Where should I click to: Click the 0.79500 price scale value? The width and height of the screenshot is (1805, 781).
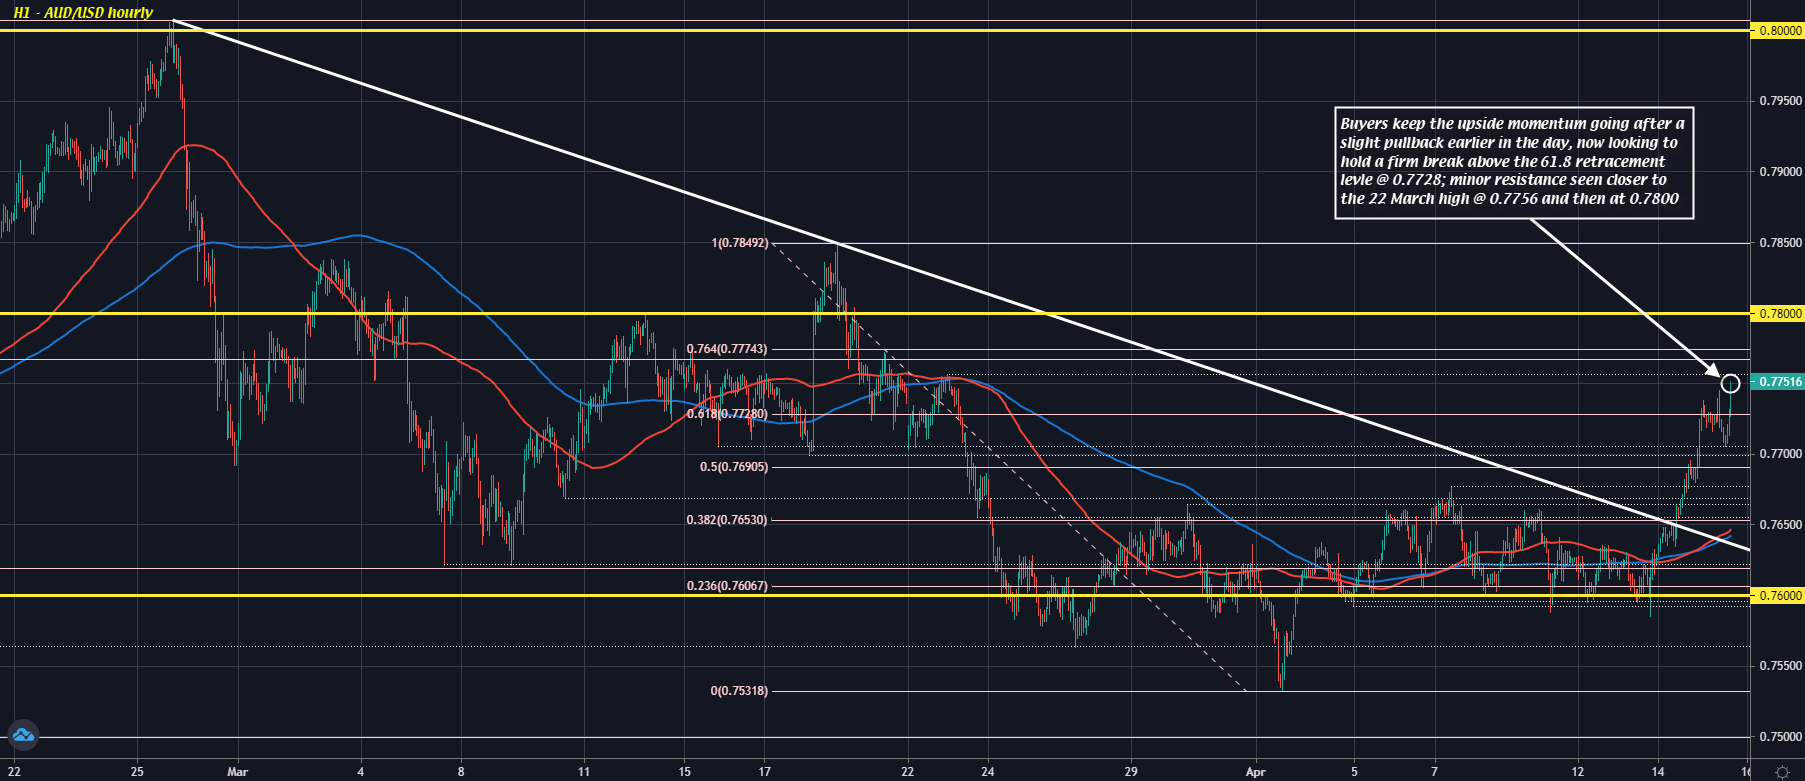[x=1780, y=101]
